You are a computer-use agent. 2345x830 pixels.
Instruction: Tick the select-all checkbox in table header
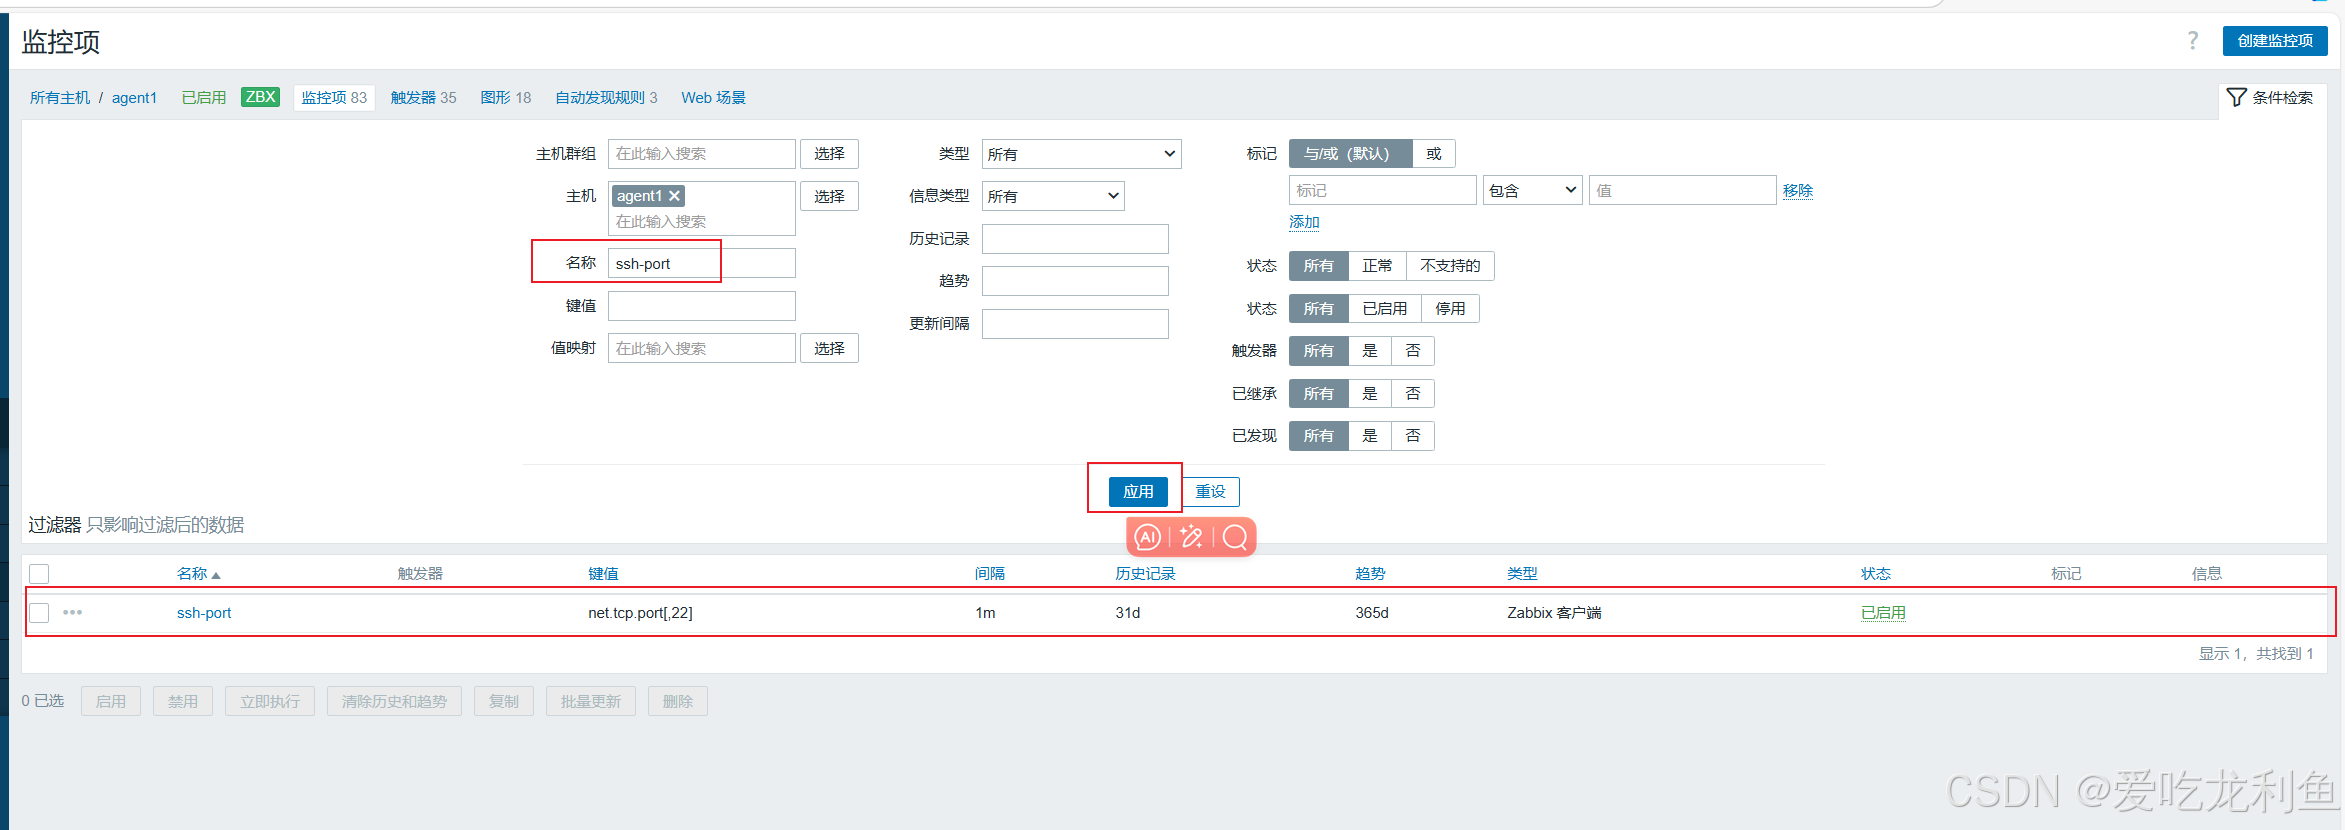coord(39,574)
